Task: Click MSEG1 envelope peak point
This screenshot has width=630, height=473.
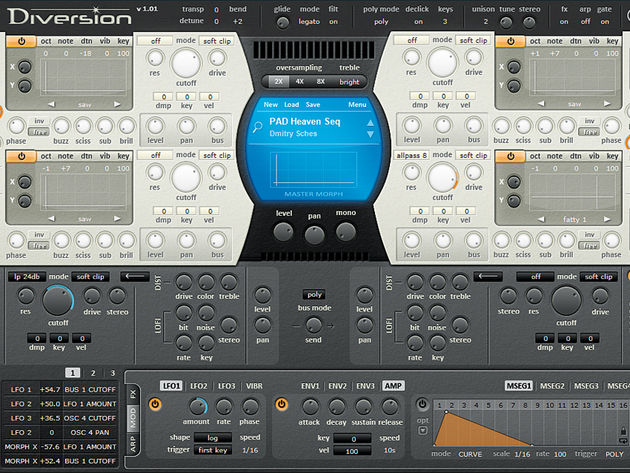Action: pos(446,412)
